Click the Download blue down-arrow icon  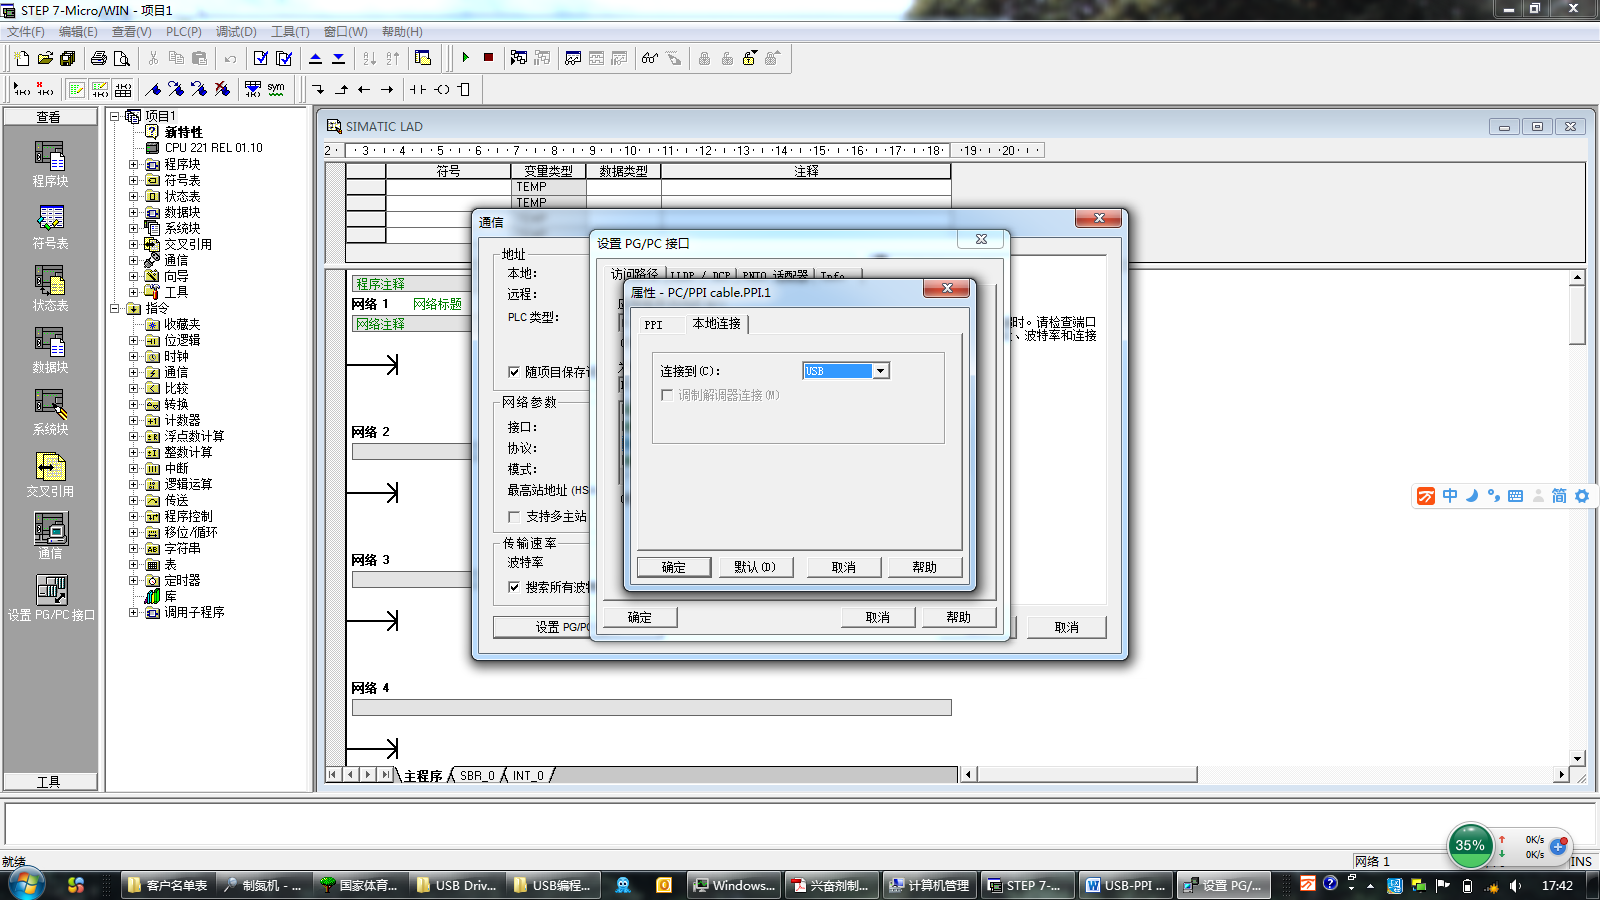point(338,58)
